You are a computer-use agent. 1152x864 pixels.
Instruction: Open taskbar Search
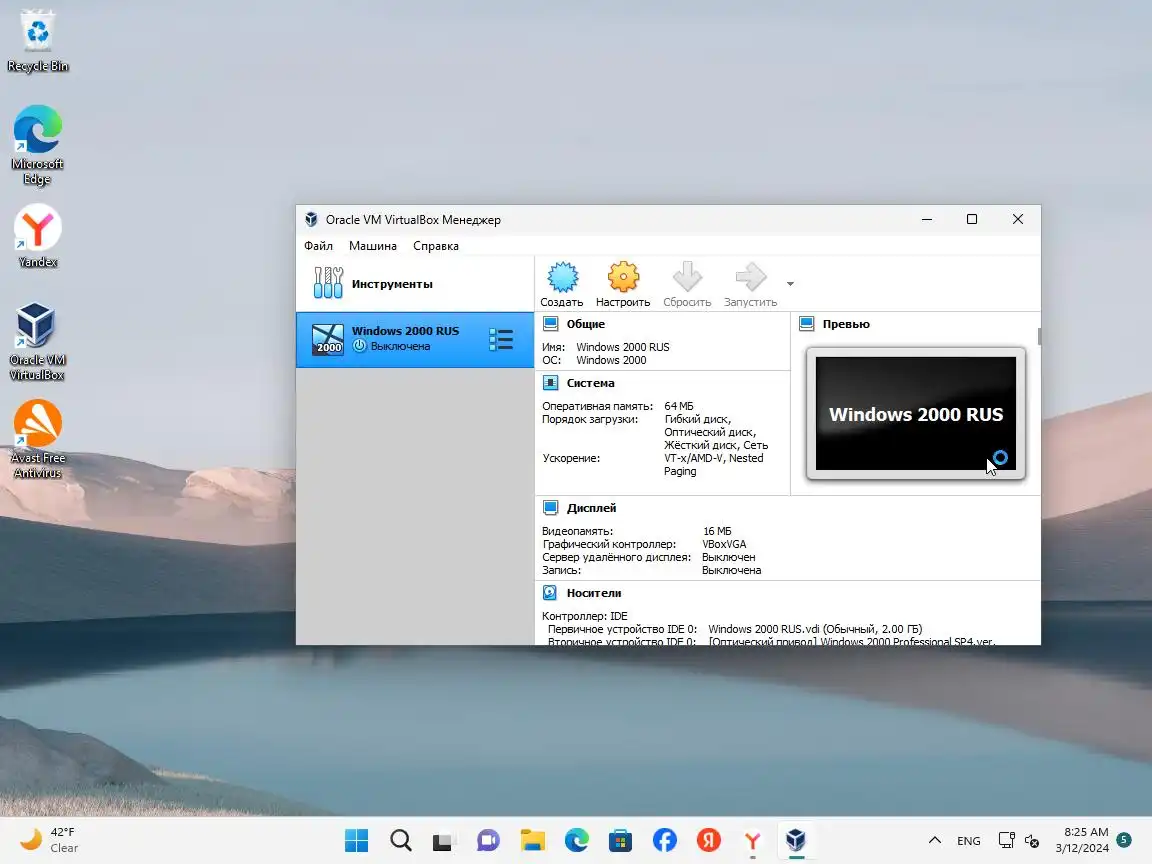[x=400, y=840]
